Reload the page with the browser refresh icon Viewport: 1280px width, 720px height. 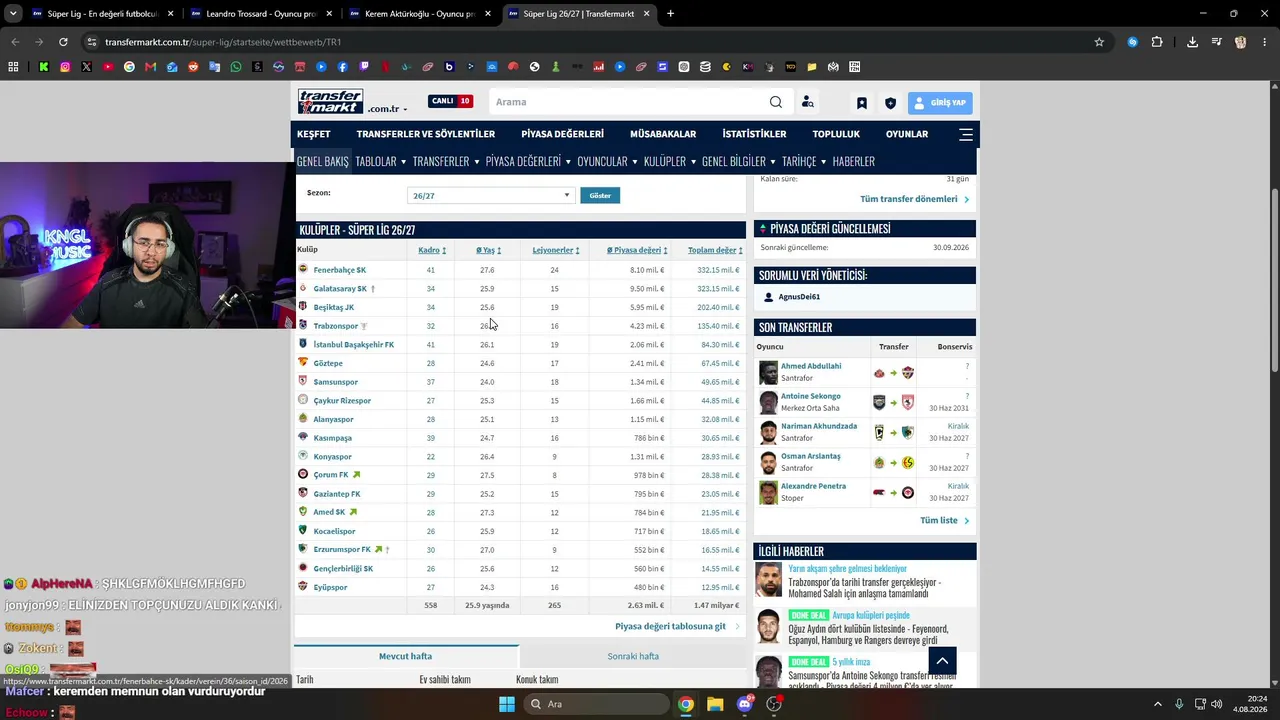63,42
